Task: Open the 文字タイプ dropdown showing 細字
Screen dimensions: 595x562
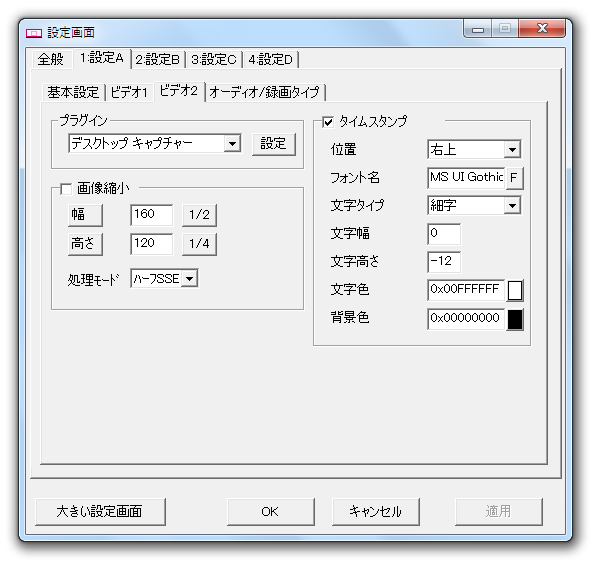Action: (474, 206)
